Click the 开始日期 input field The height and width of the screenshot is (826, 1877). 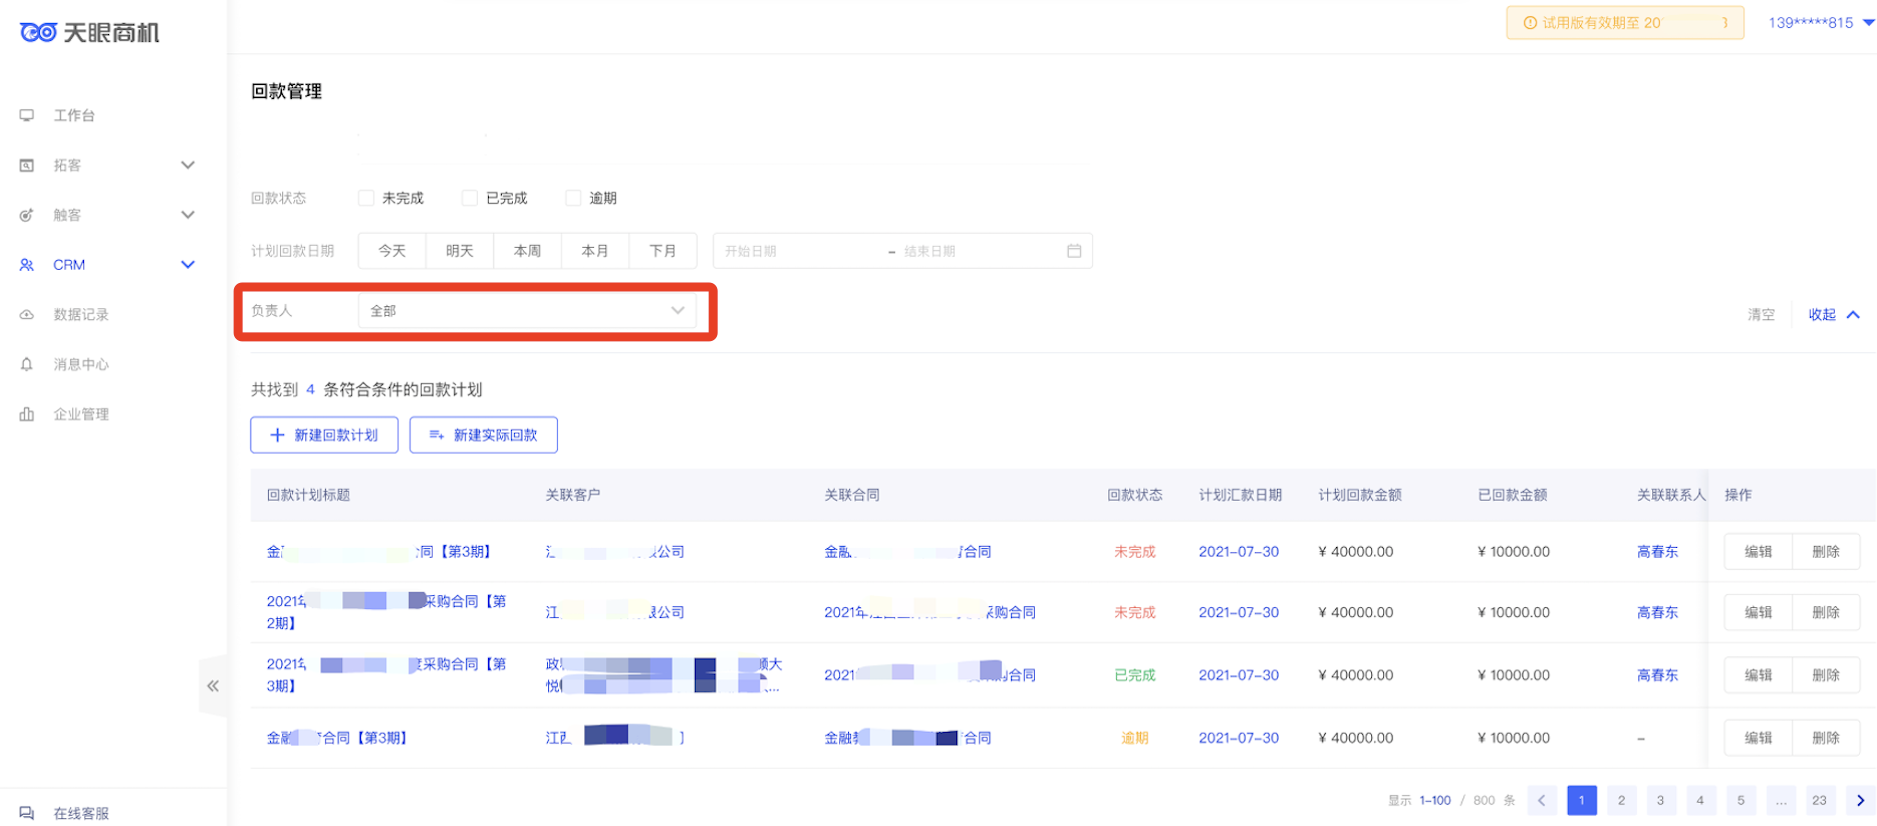point(800,251)
